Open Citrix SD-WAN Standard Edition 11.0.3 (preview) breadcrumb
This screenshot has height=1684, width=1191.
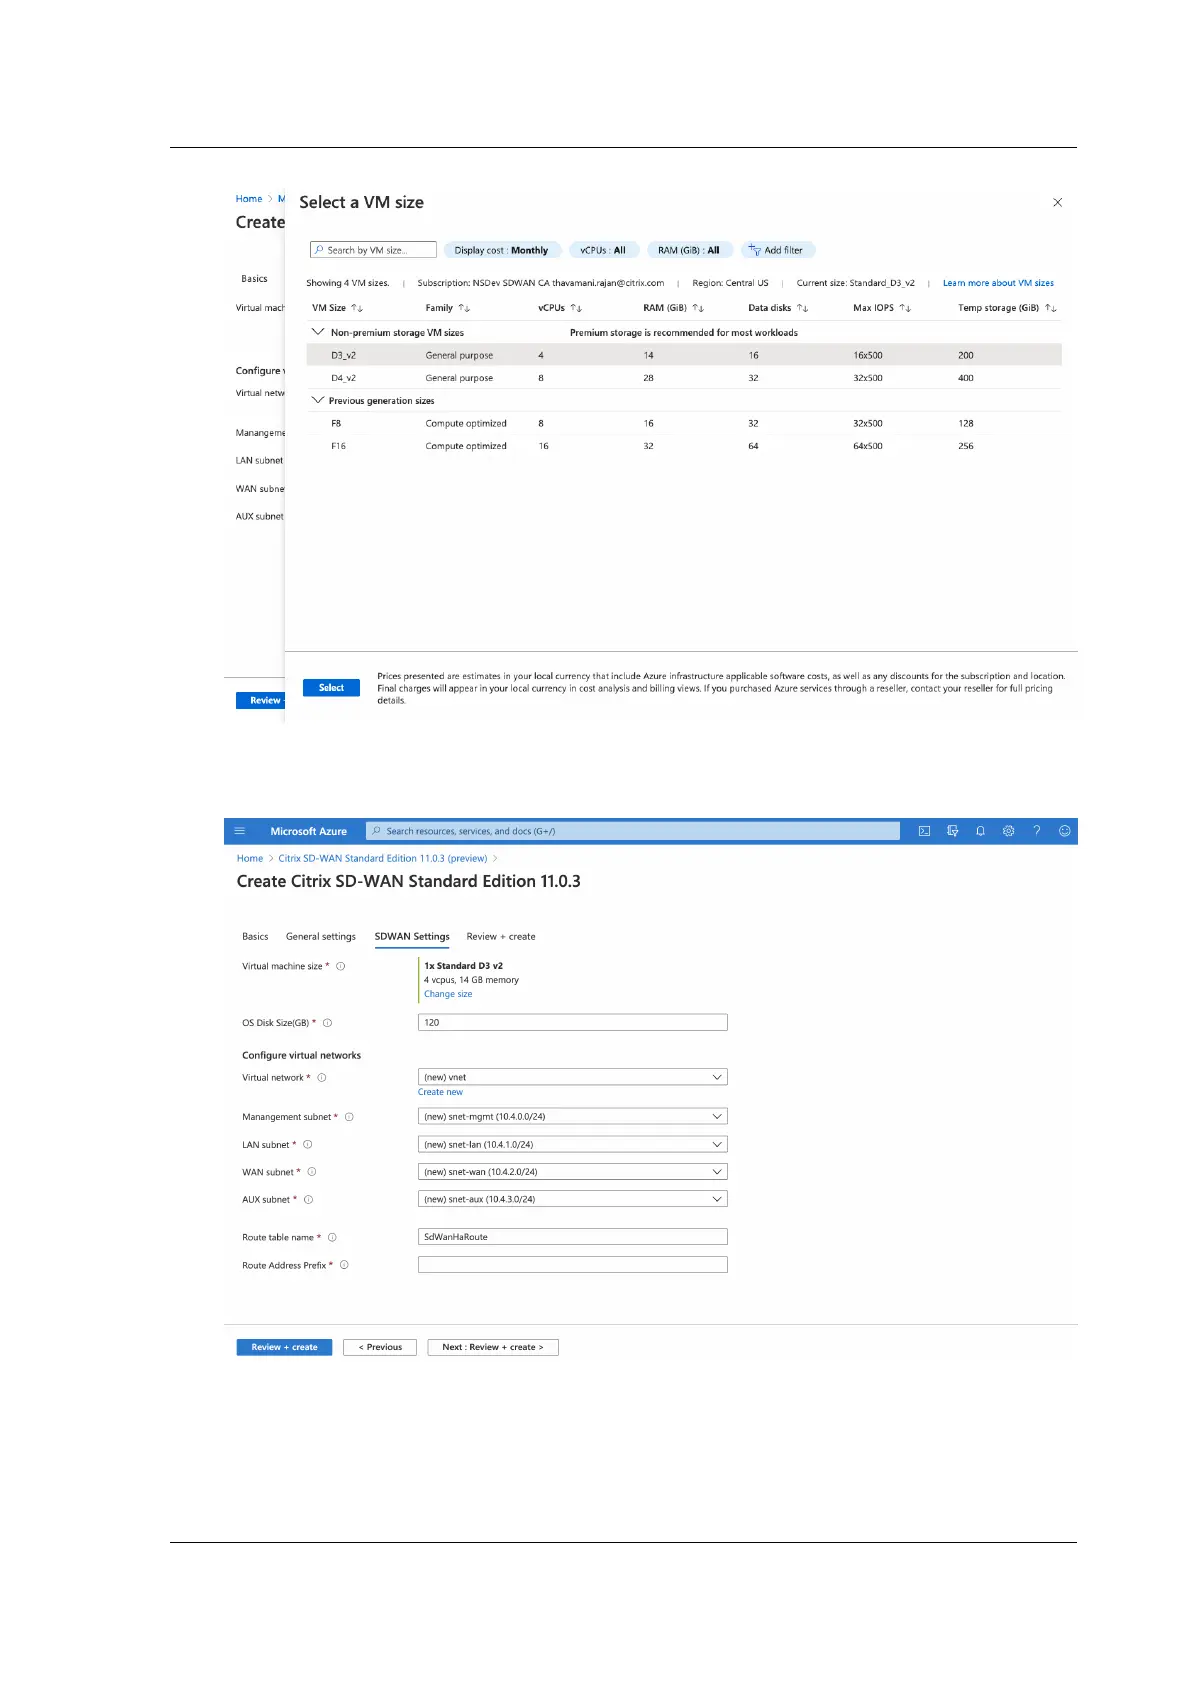[x=383, y=858]
